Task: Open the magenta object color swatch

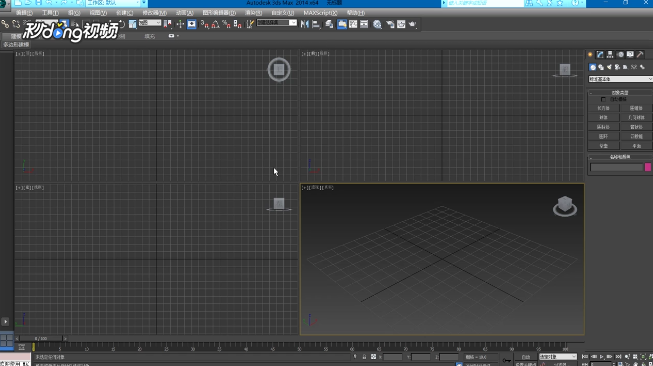Action: tap(648, 167)
